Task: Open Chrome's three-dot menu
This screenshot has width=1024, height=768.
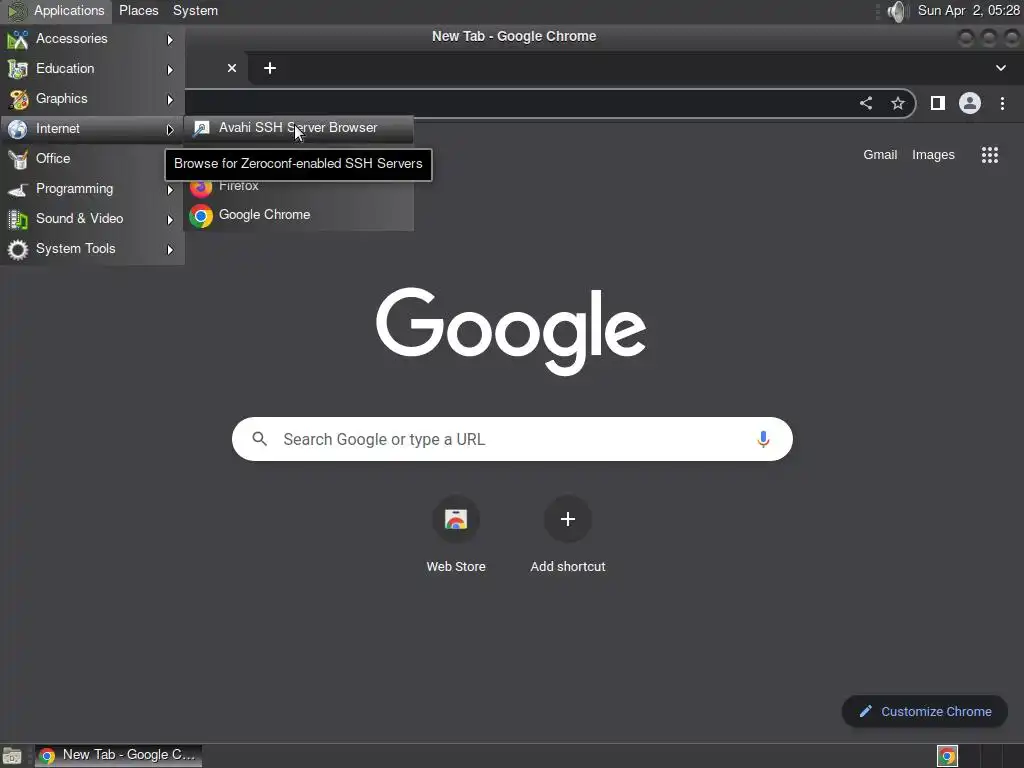Action: 1002,103
